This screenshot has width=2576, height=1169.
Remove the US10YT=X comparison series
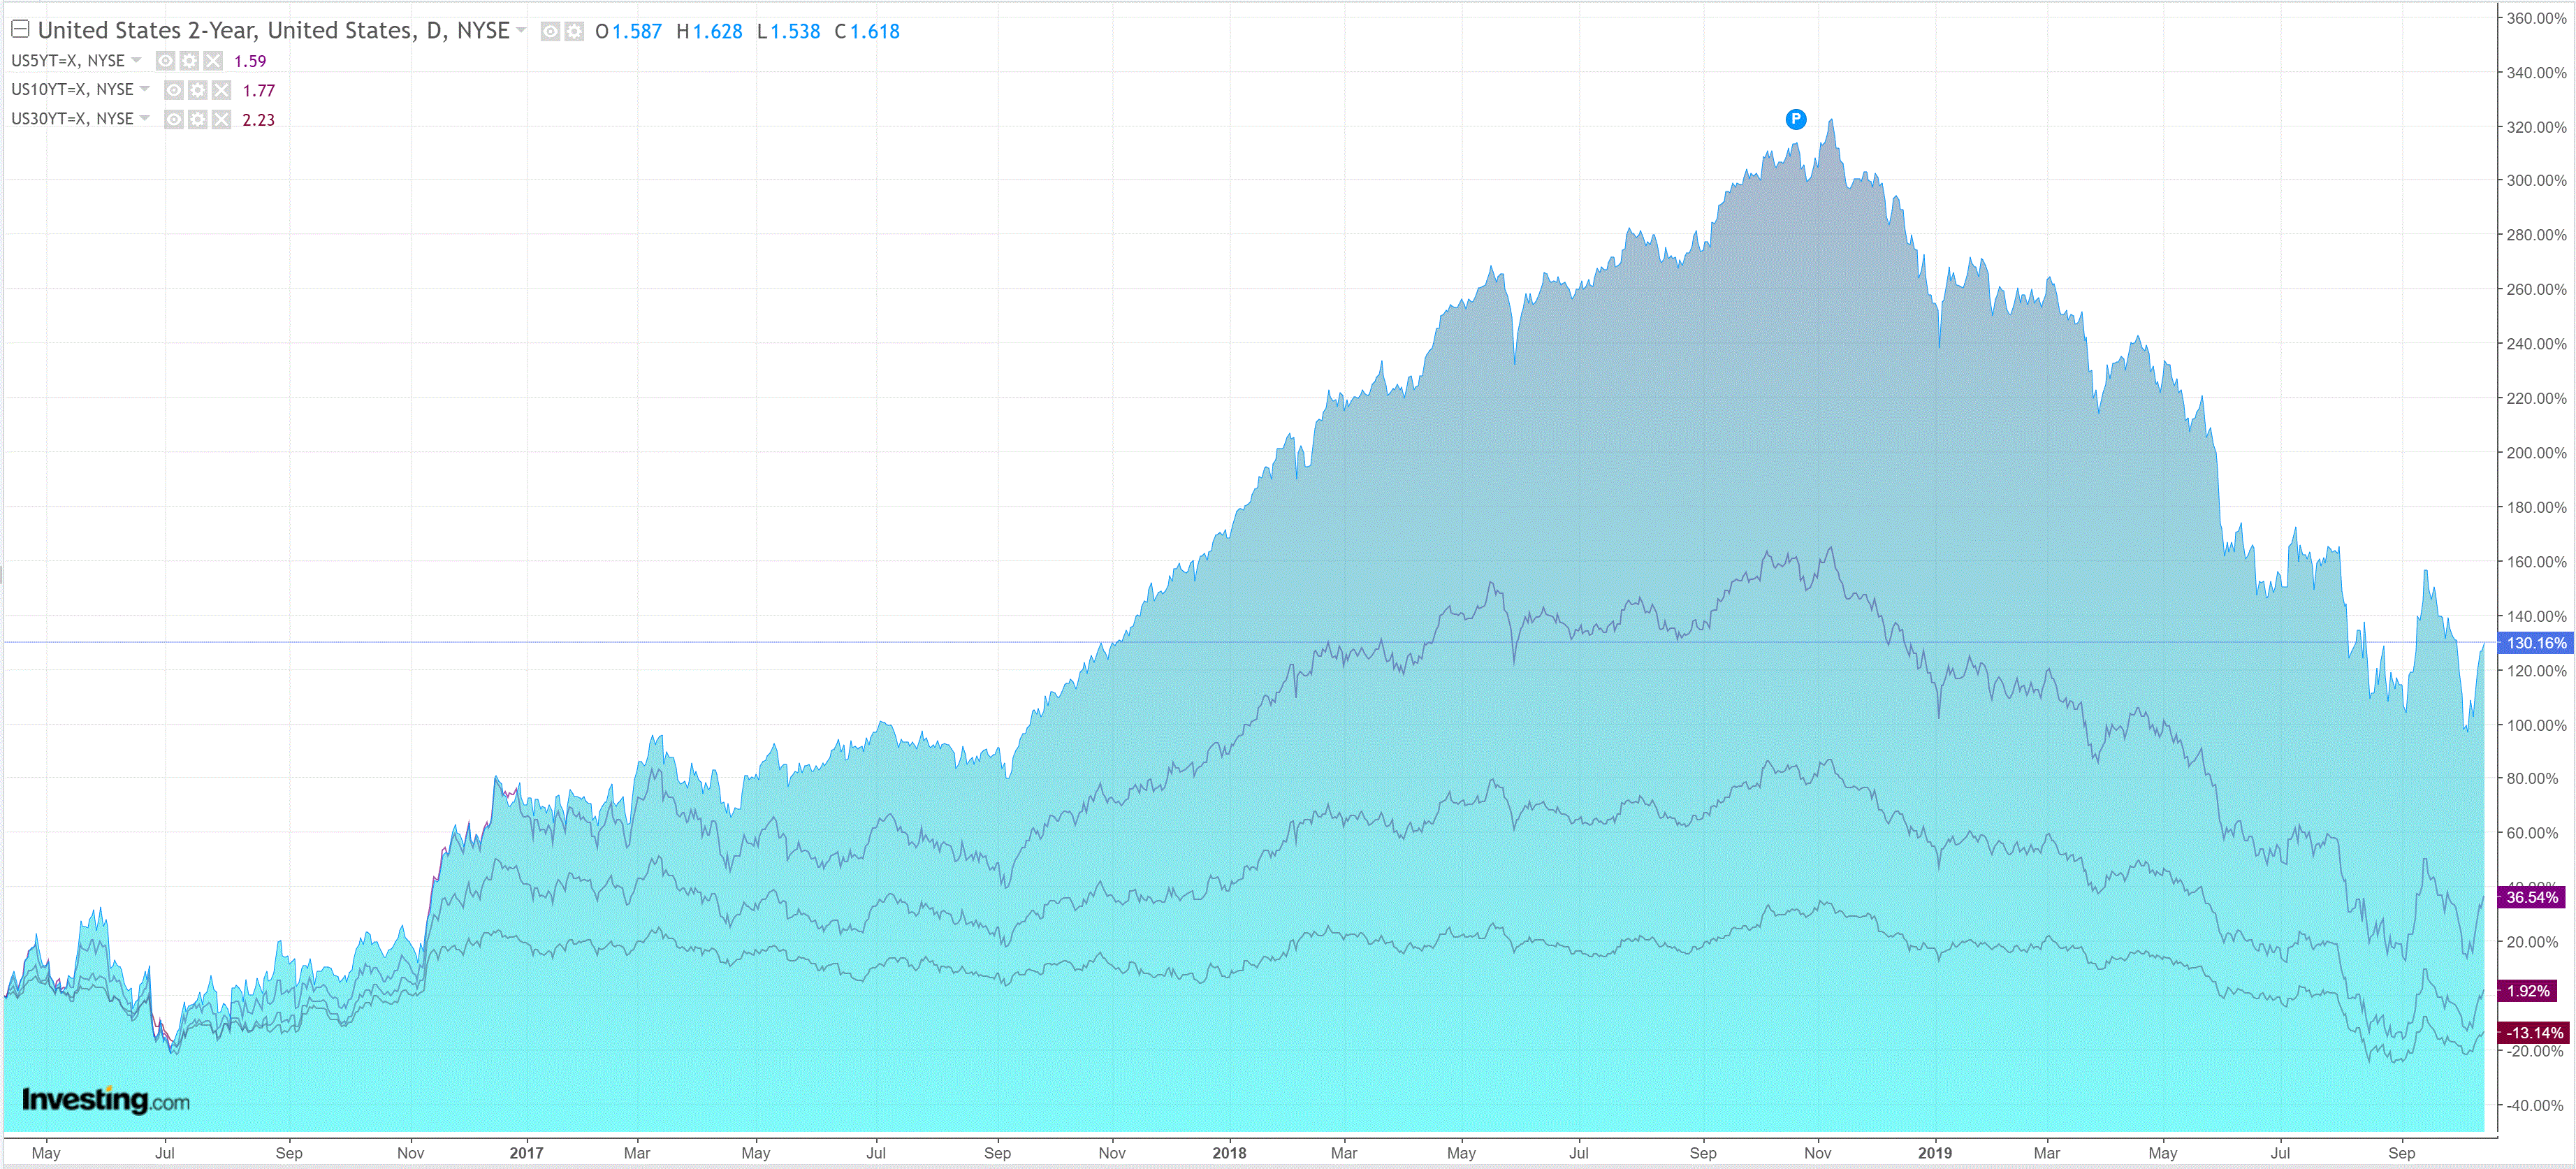pos(221,90)
